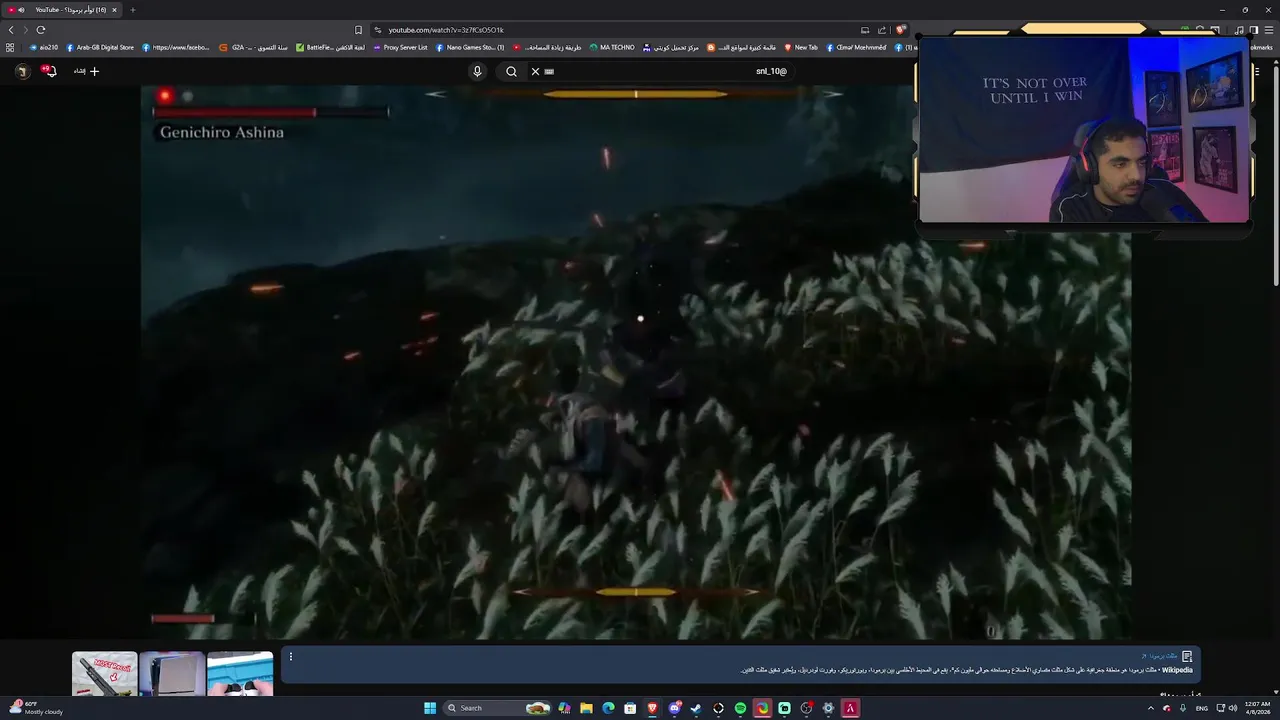Open YouTube account avatar menu
1280x720 pixels.
22,71
